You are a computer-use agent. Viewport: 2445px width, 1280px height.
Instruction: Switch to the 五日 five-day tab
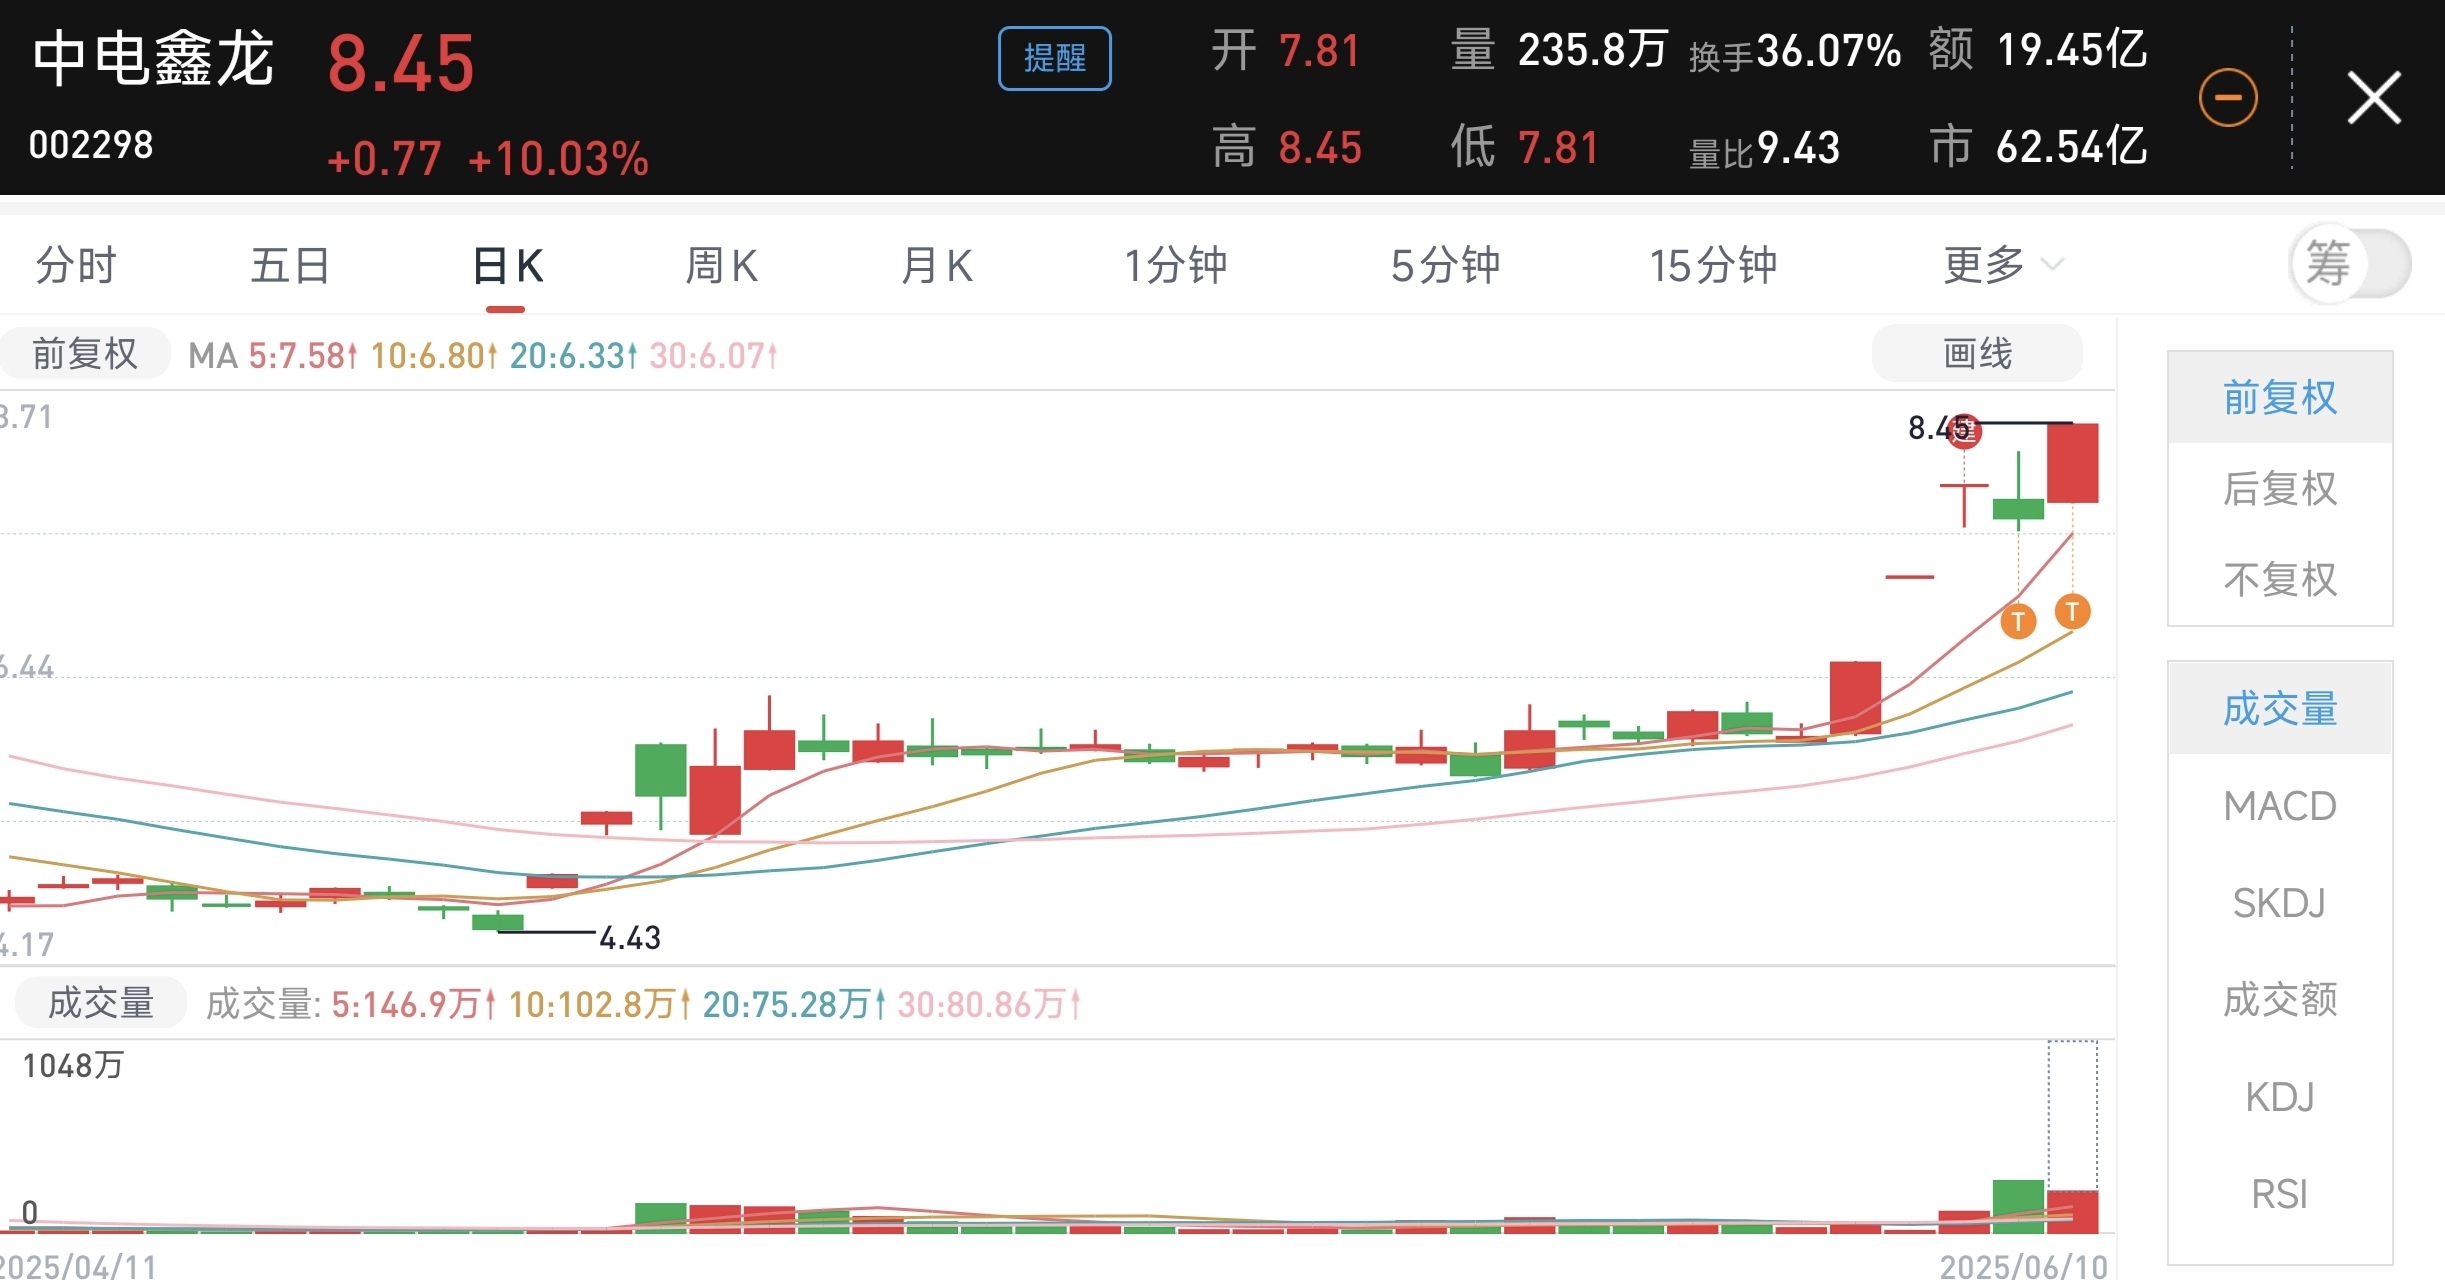(x=290, y=266)
